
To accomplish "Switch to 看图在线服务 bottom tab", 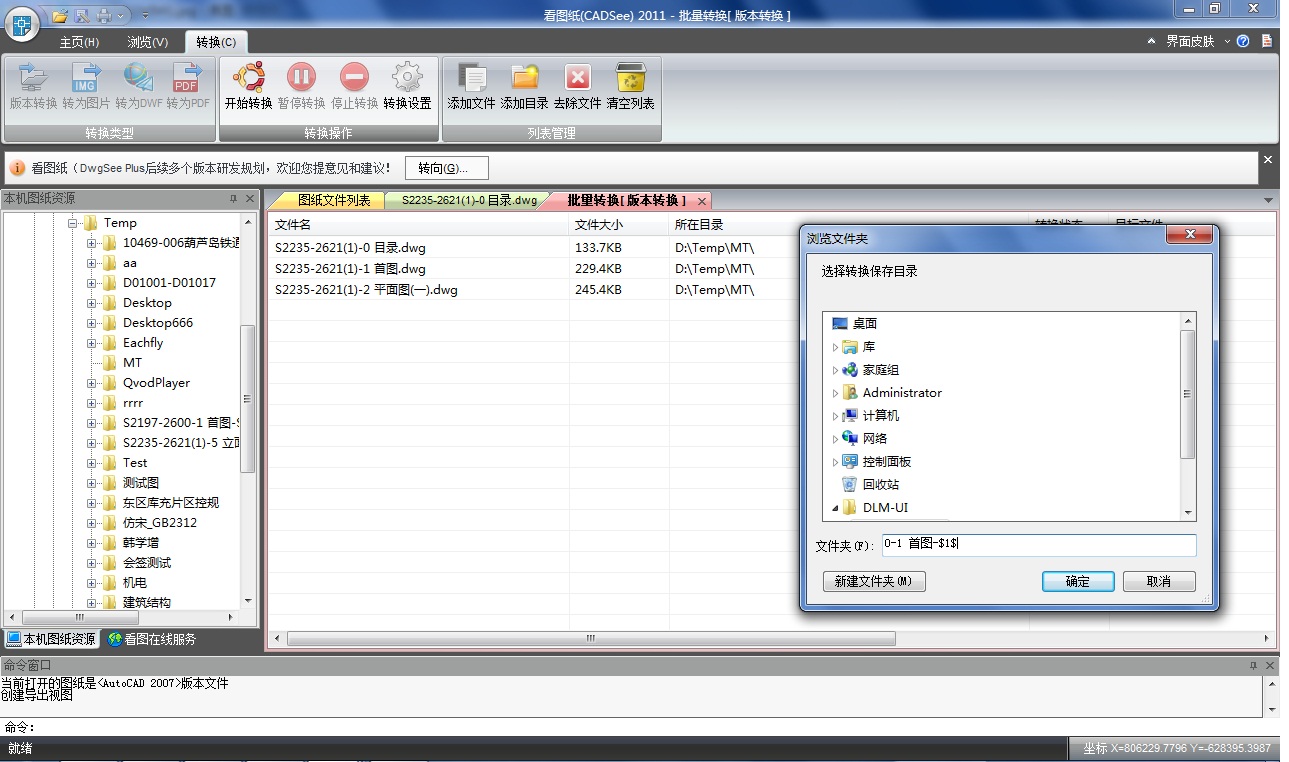I will tap(152, 639).
